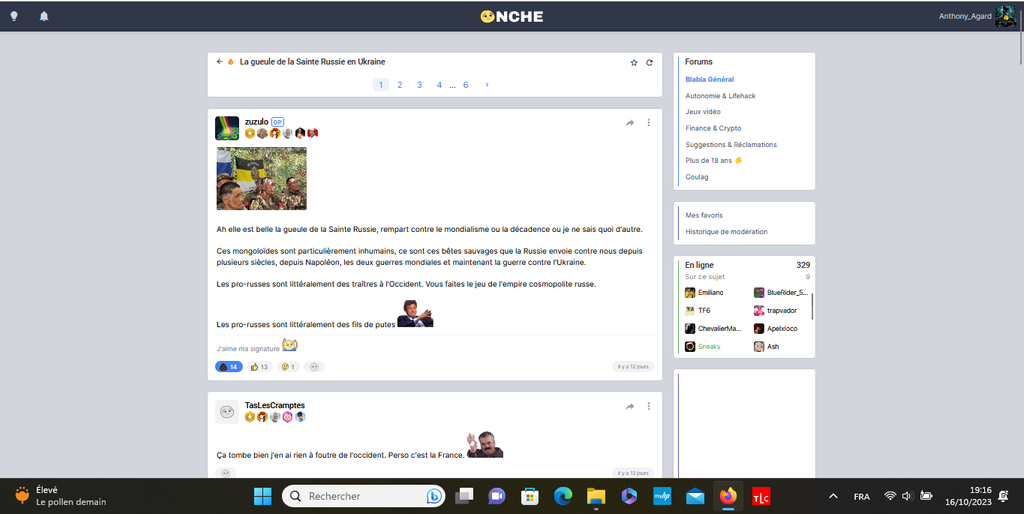Refresh the topic with the reload icon
Viewport: 1024px width, 514px height.
(x=649, y=62)
